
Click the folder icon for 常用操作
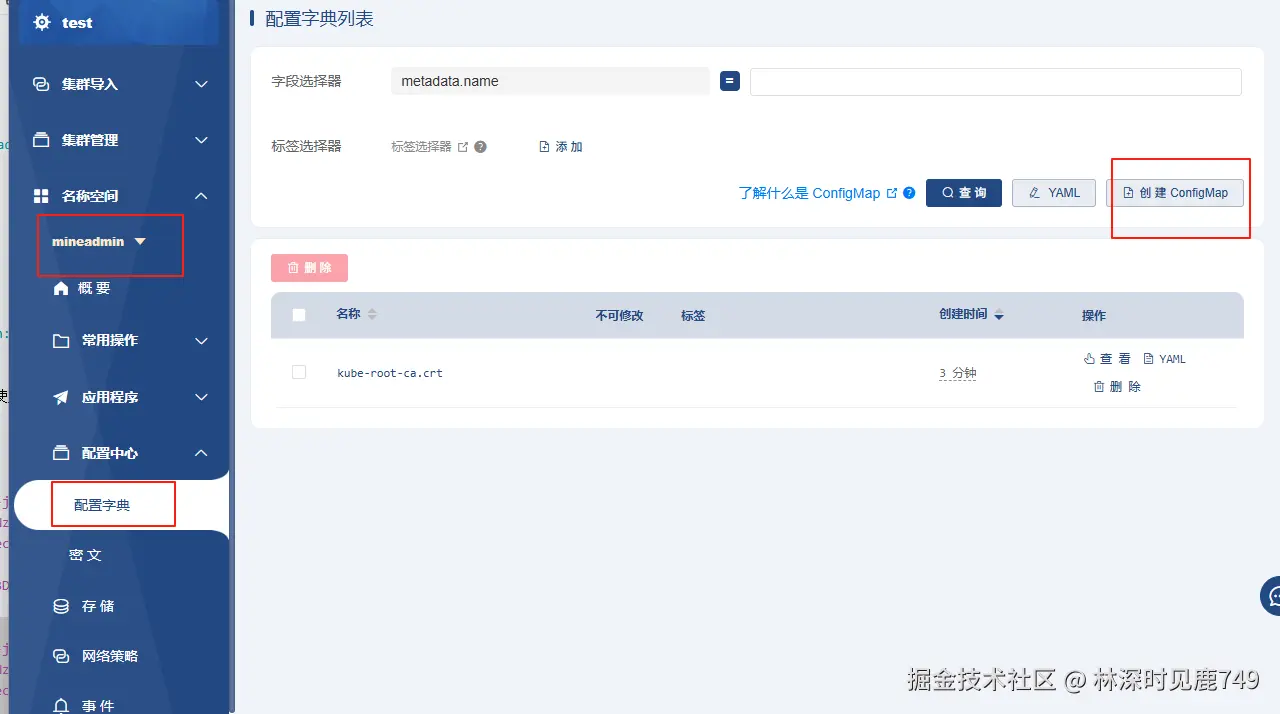(x=61, y=340)
